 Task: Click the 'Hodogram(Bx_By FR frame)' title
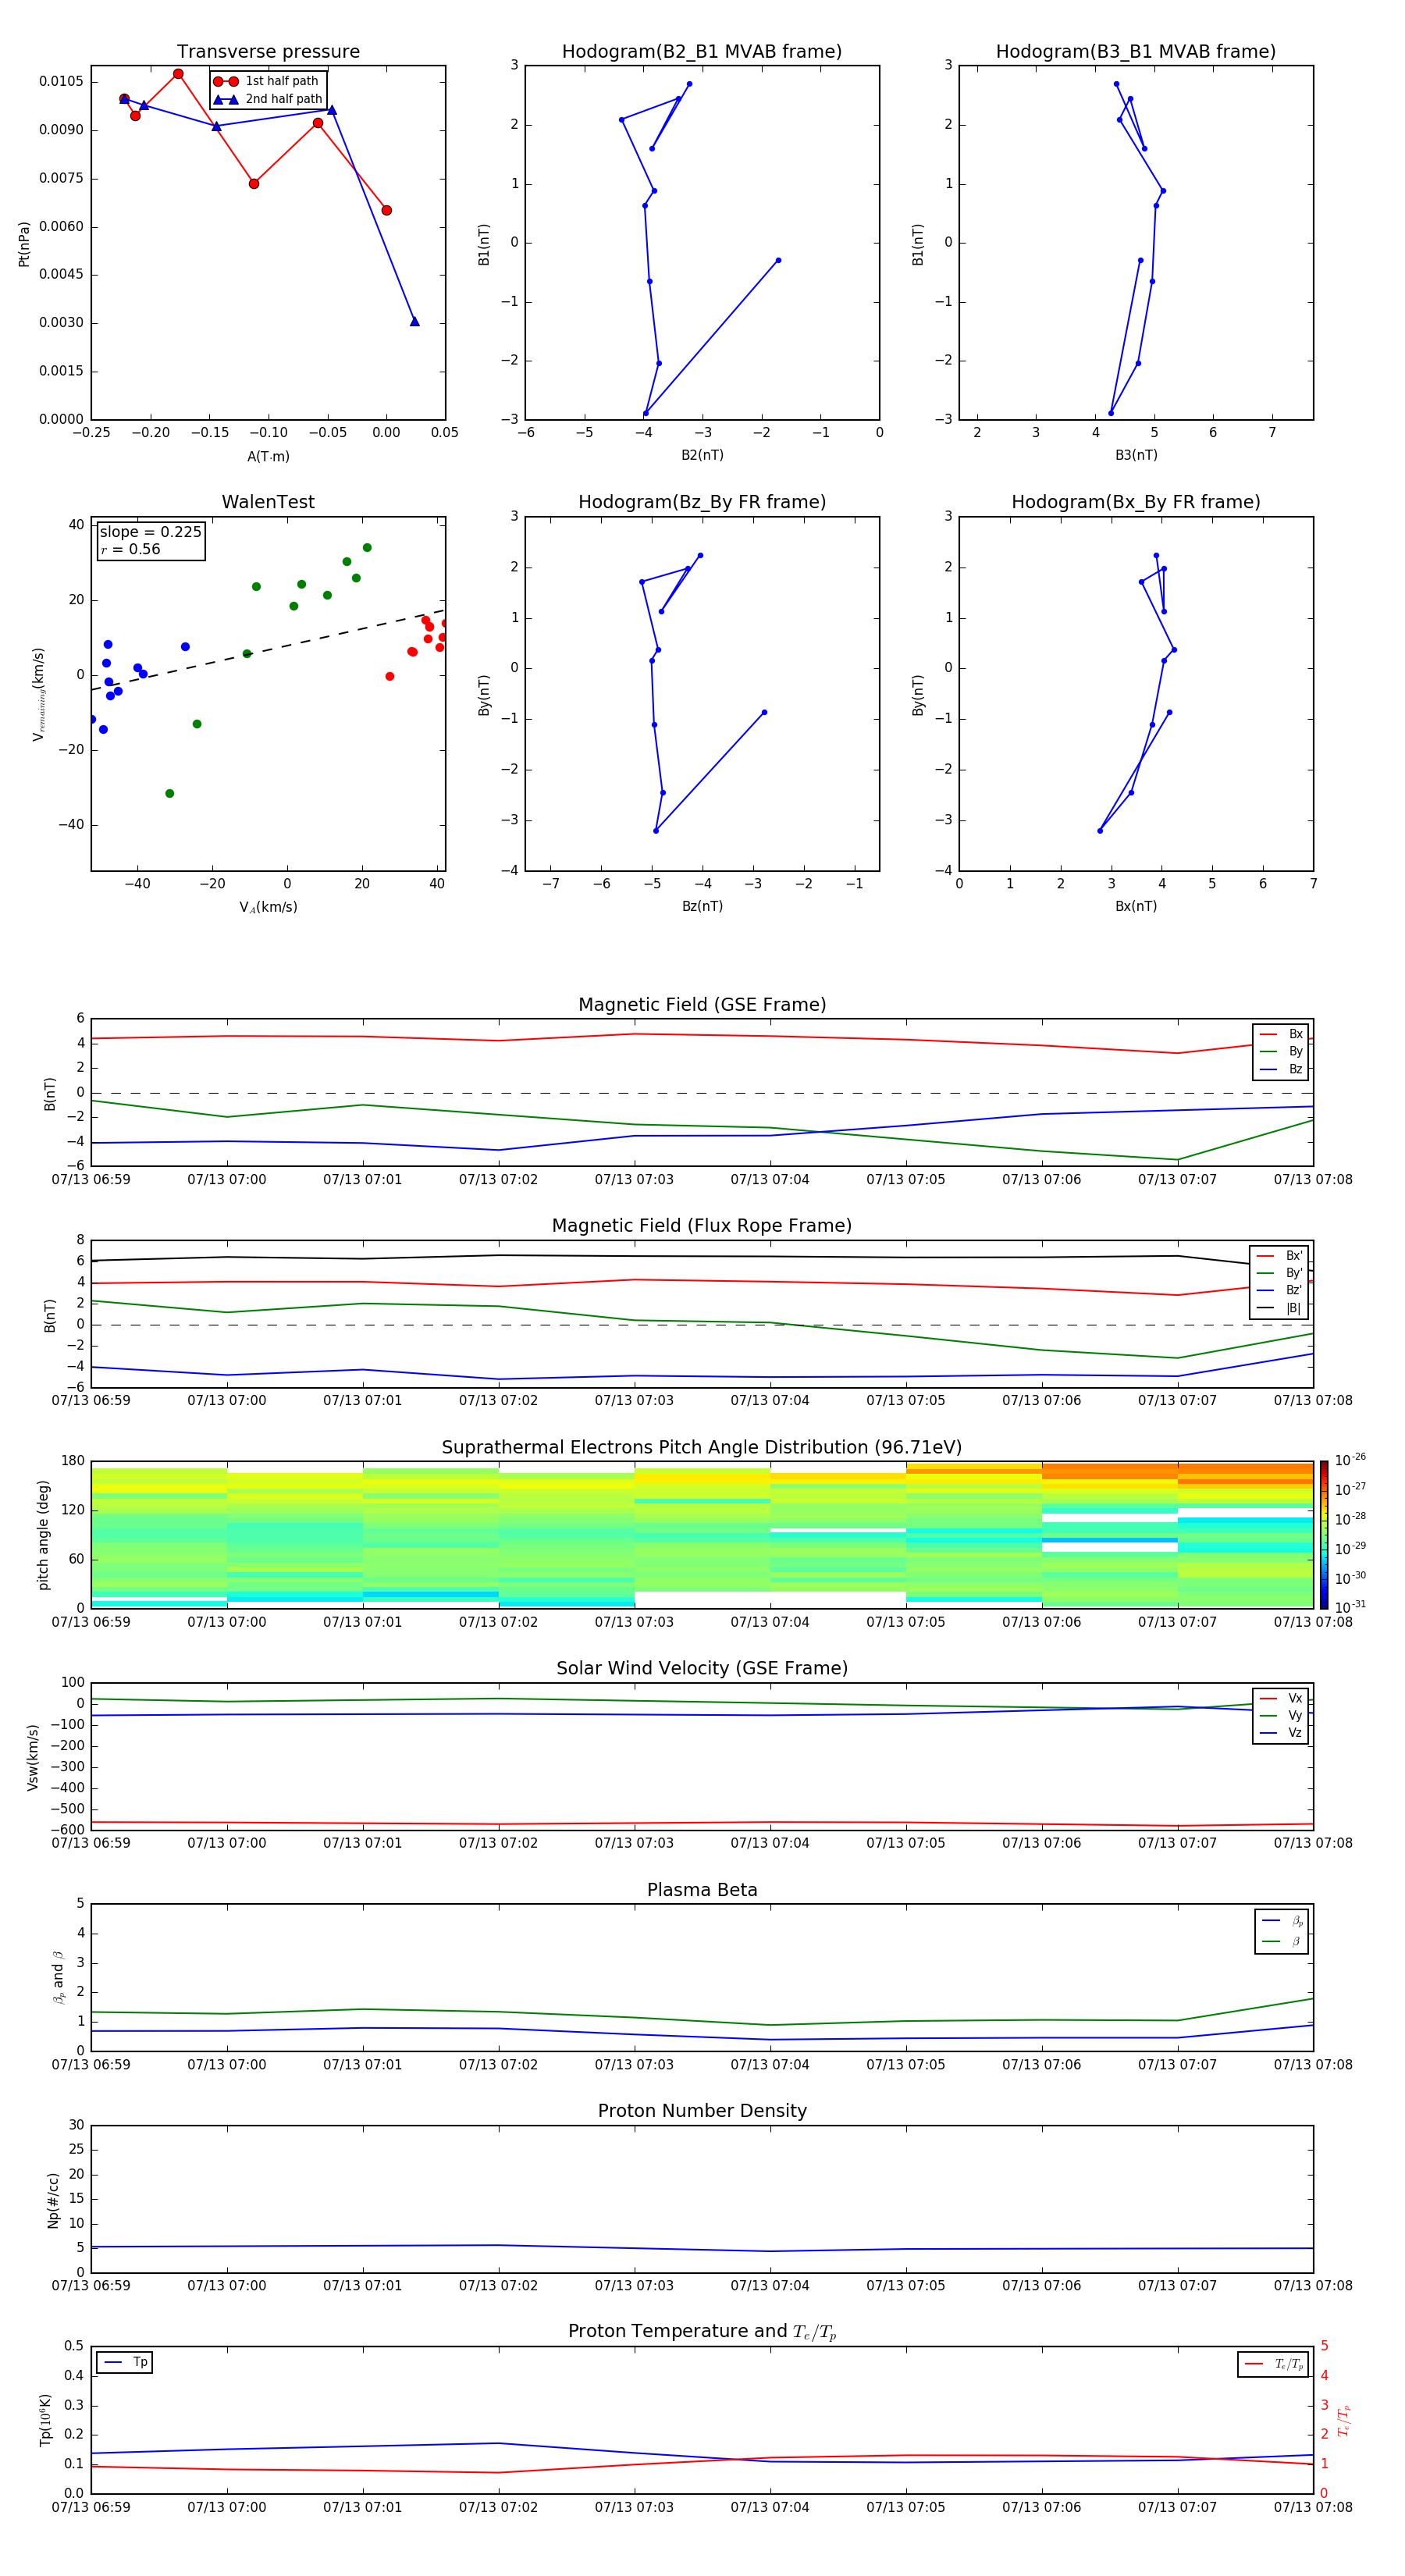1136,502
